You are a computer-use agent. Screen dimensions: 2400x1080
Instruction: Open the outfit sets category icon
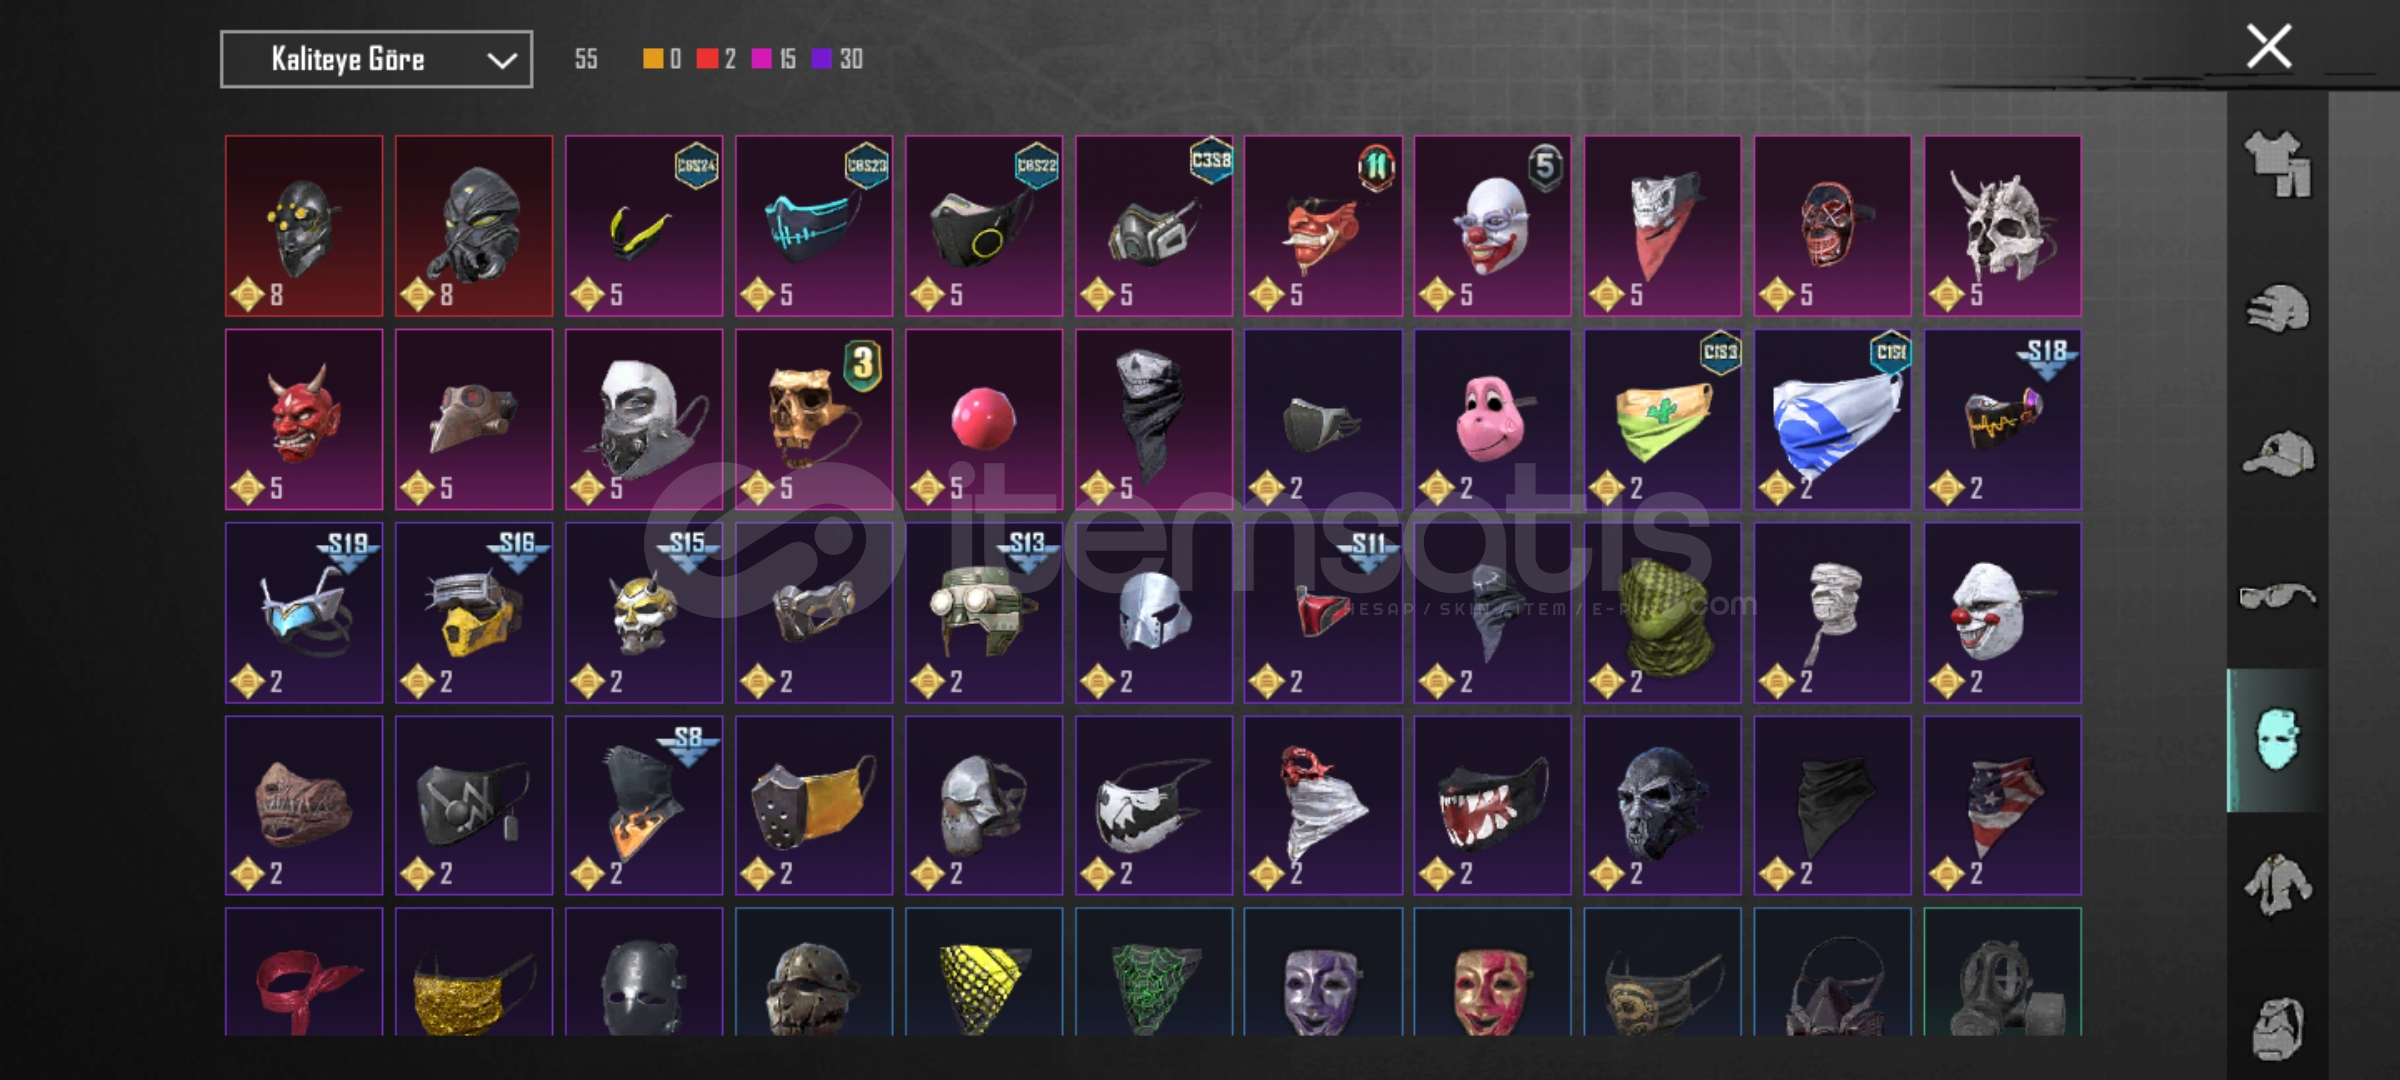tap(2277, 164)
